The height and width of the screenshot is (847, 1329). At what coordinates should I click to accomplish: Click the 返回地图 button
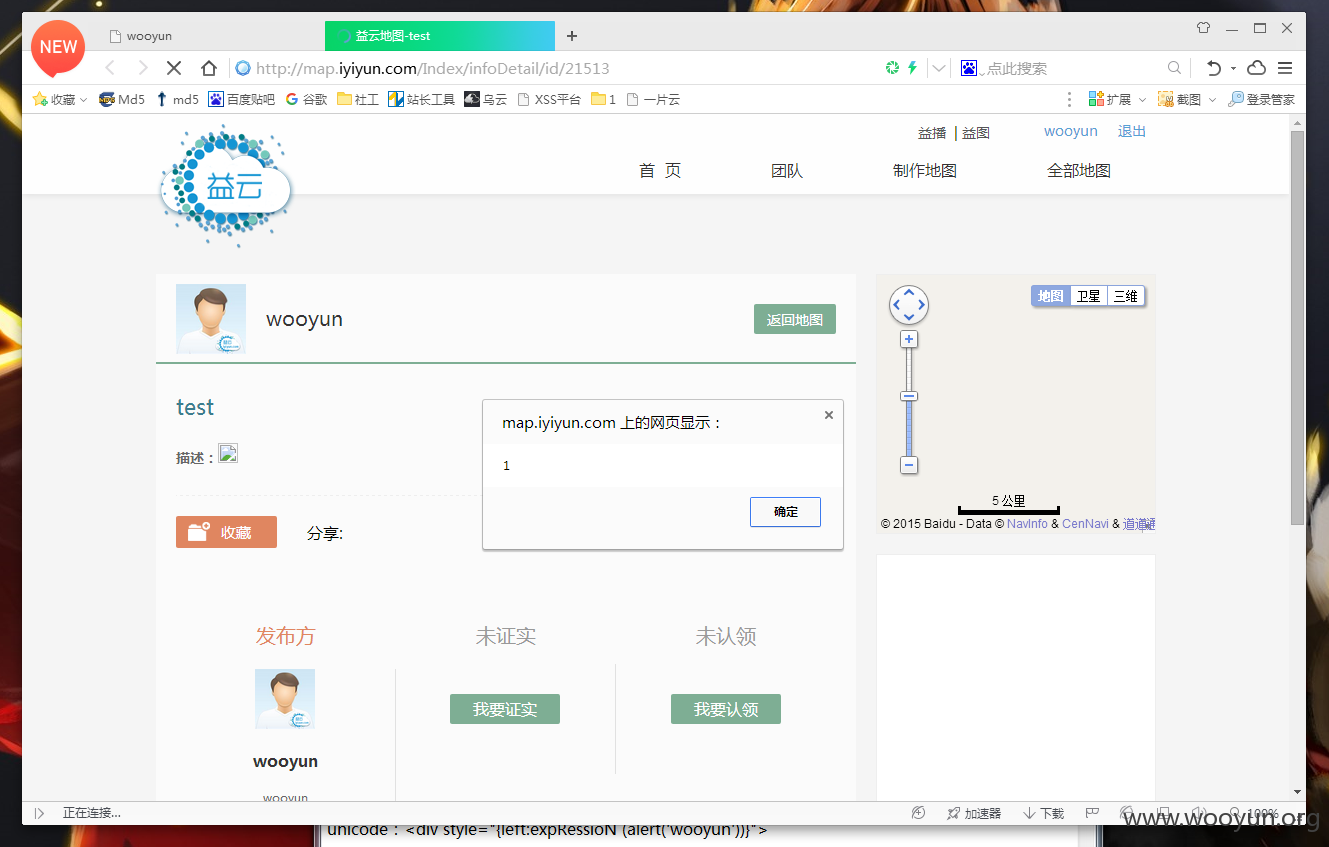click(x=795, y=320)
